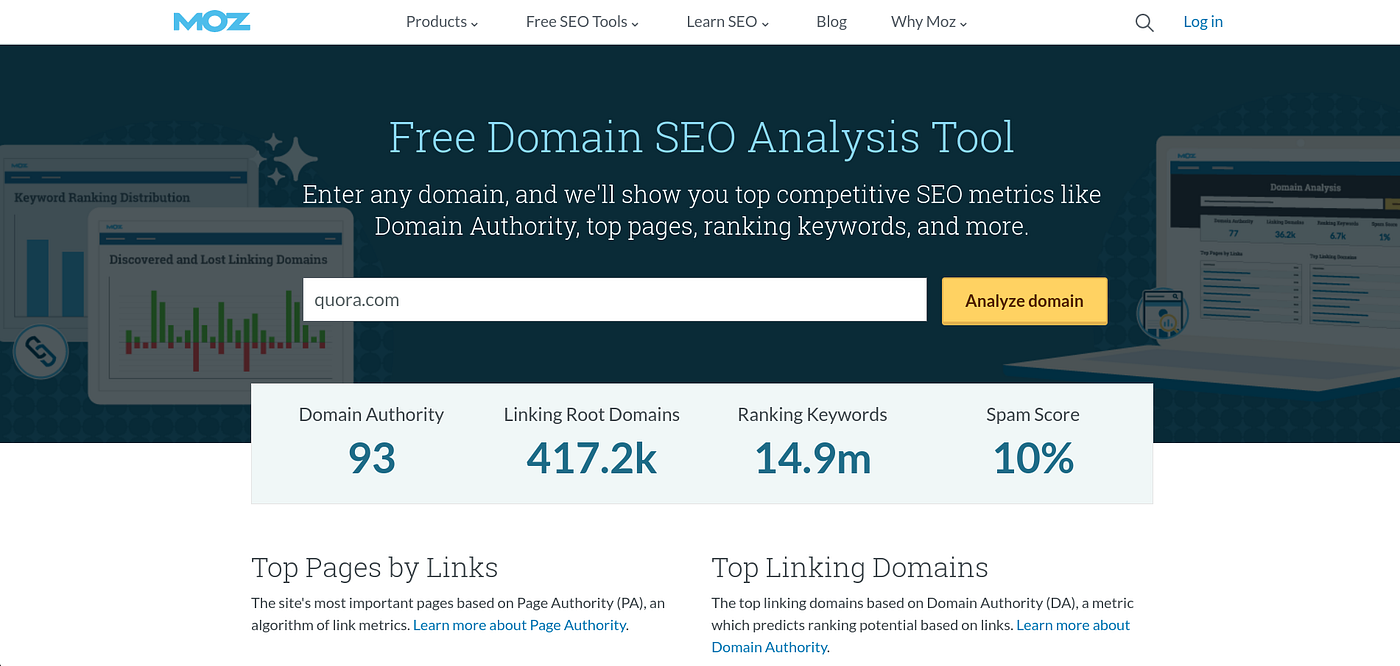Click the Top Pages by Links heading

pyautogui.click(x=374, y=568)
